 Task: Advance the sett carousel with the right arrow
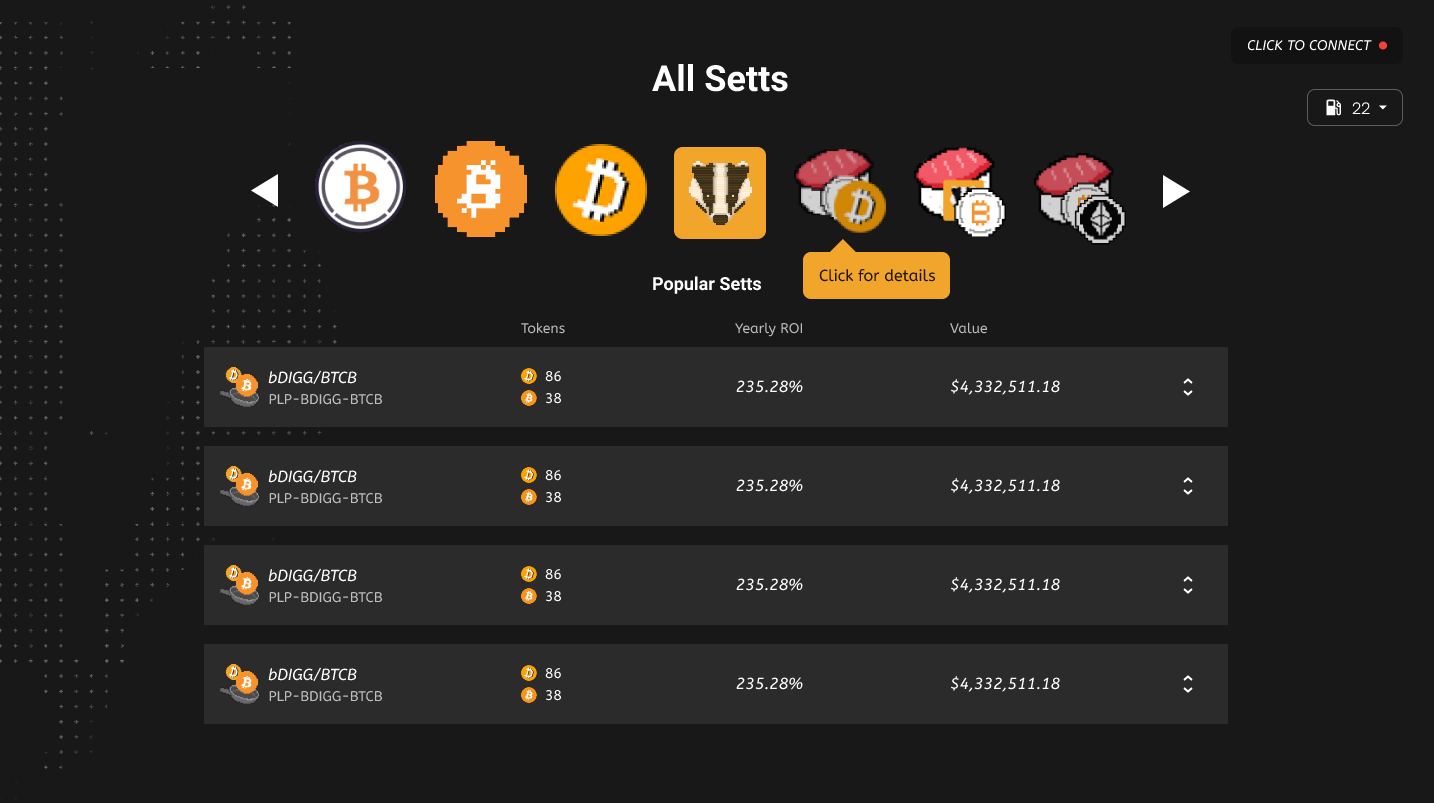tap(1176, 191)
